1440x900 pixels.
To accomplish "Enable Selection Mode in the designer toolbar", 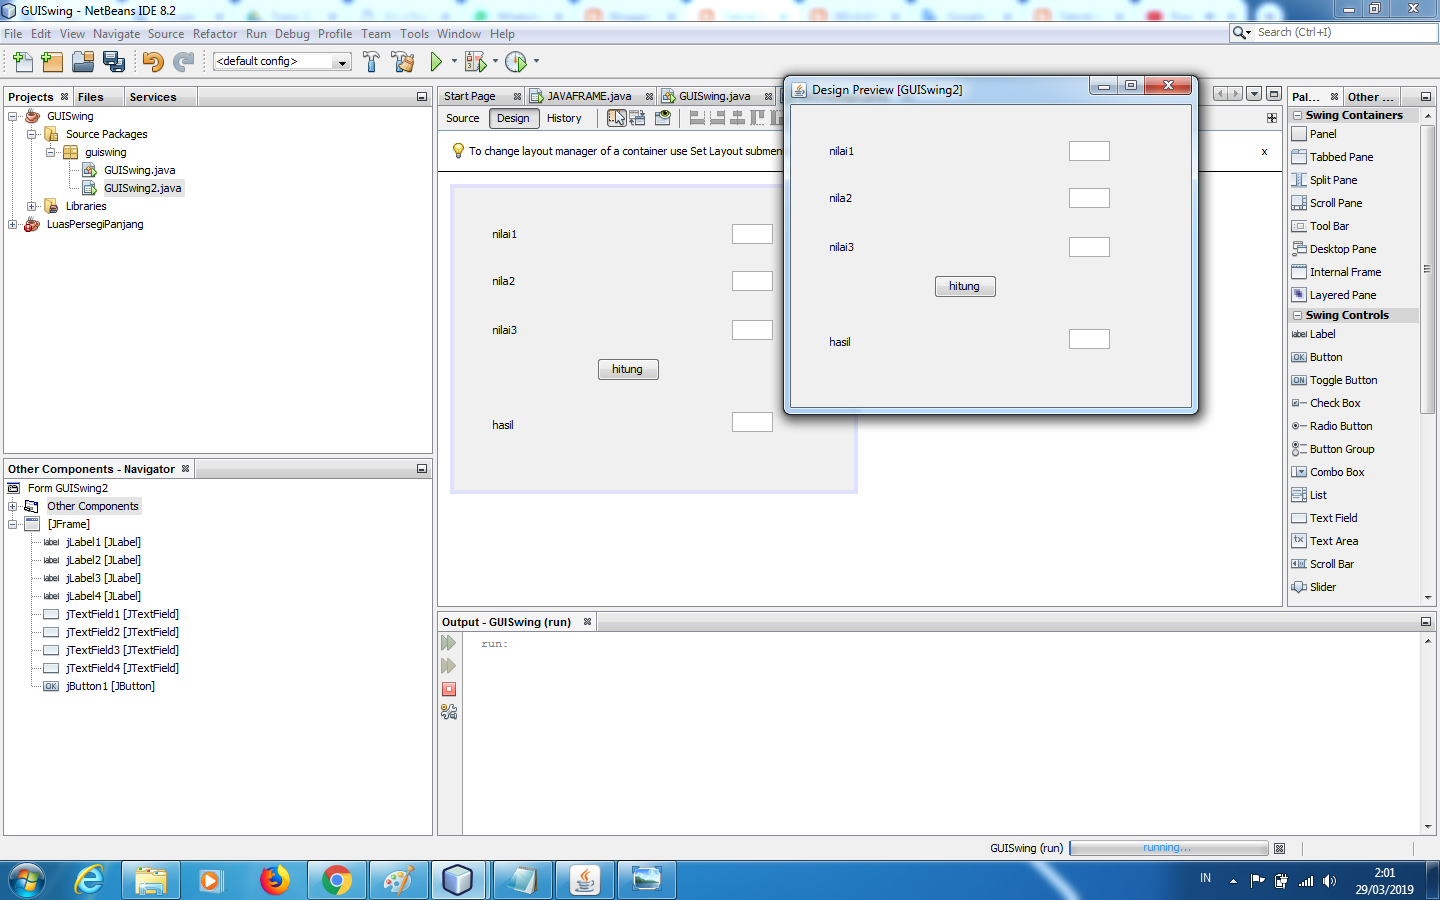I will 616,117.
